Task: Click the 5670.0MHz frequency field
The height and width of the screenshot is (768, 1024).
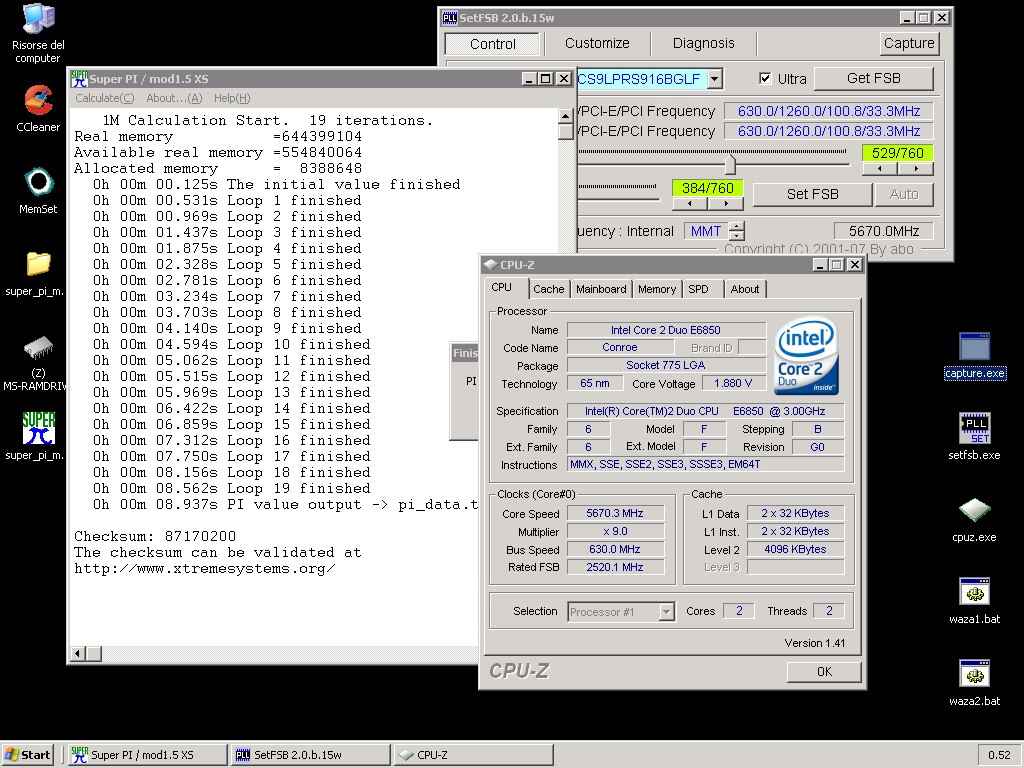Action: [884, 231]
